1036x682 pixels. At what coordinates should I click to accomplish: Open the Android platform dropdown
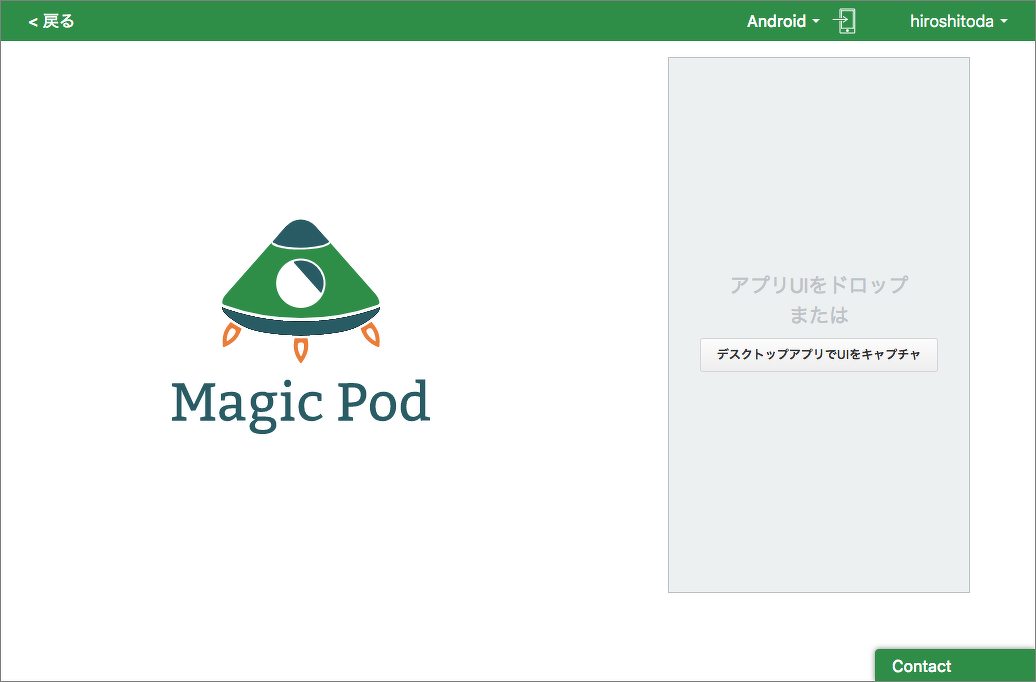point(776,21)
